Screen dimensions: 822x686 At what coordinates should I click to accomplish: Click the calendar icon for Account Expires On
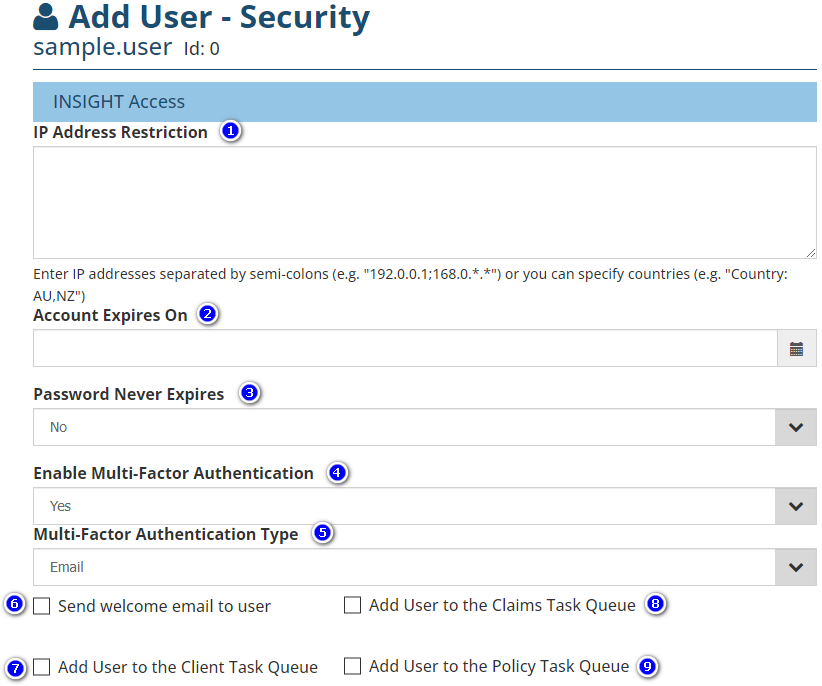pyautogui.click(x=796, y=349)
